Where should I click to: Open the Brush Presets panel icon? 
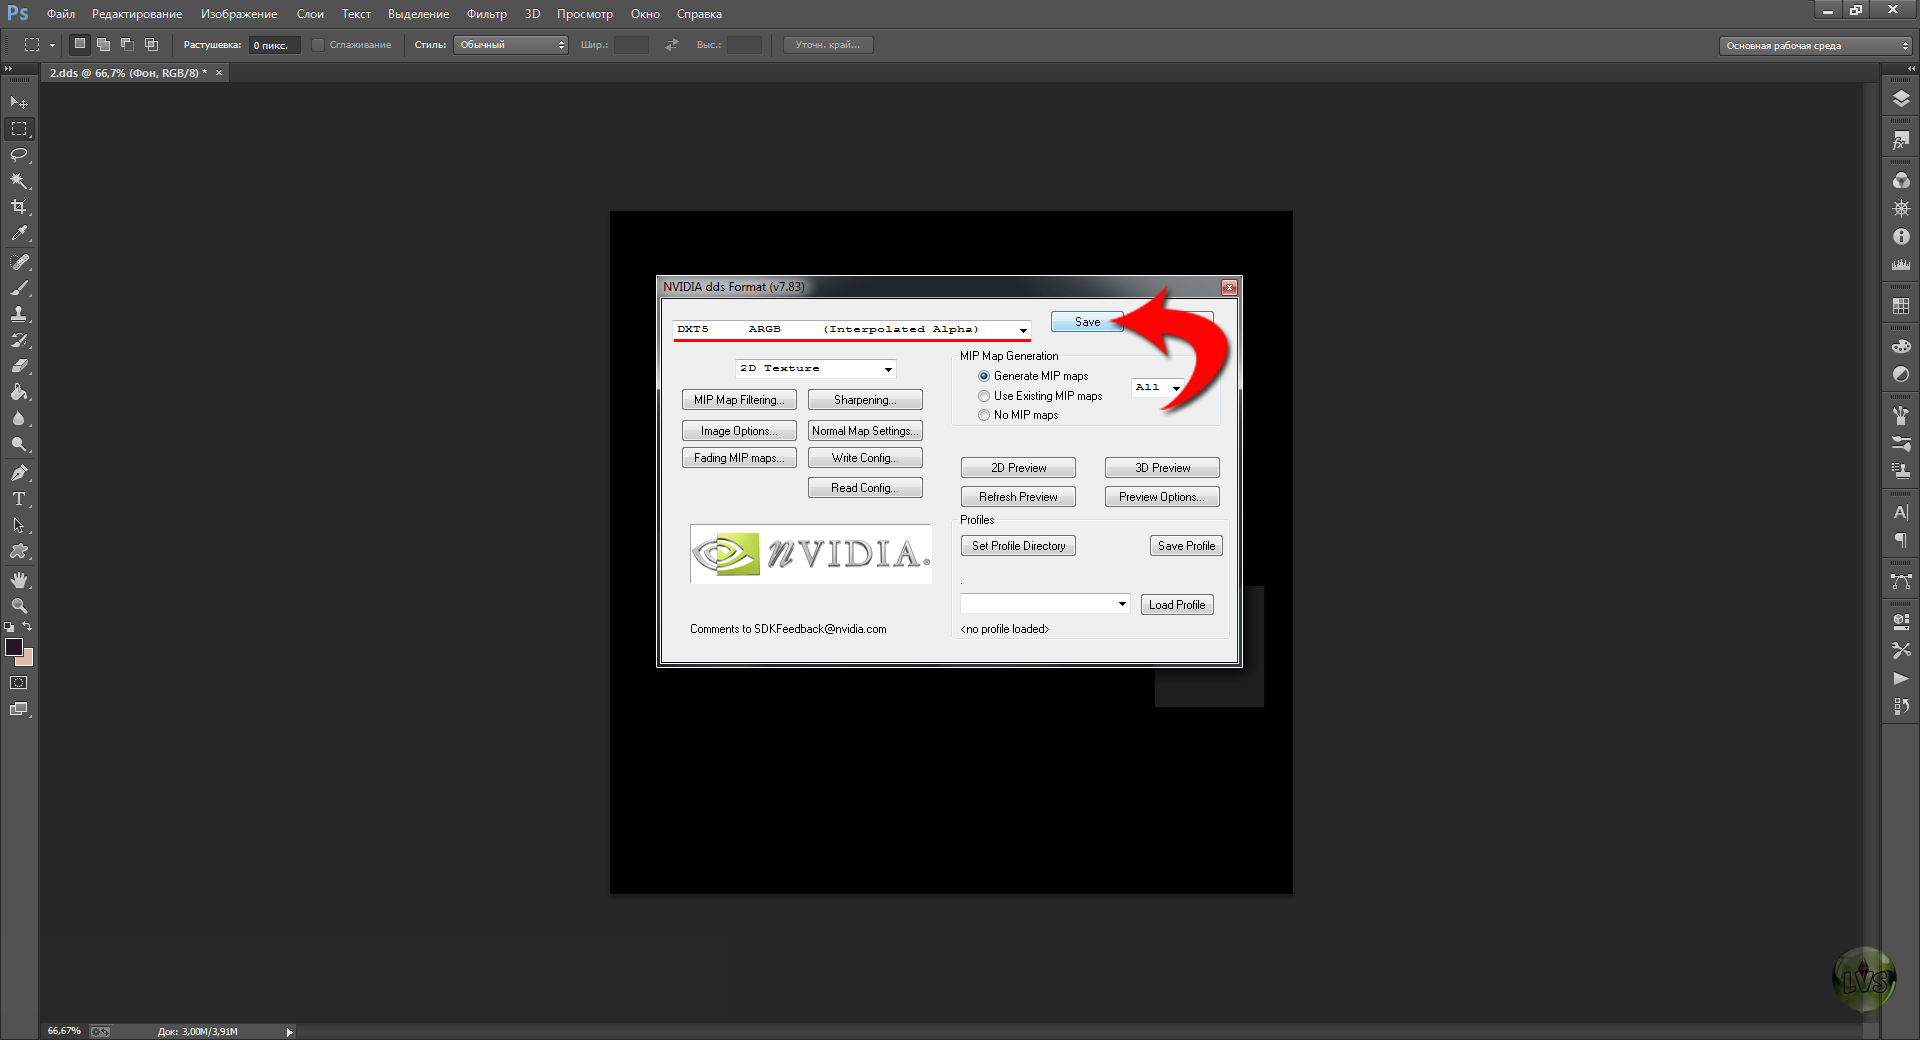pyautogui.click(x=1901, y=442)
